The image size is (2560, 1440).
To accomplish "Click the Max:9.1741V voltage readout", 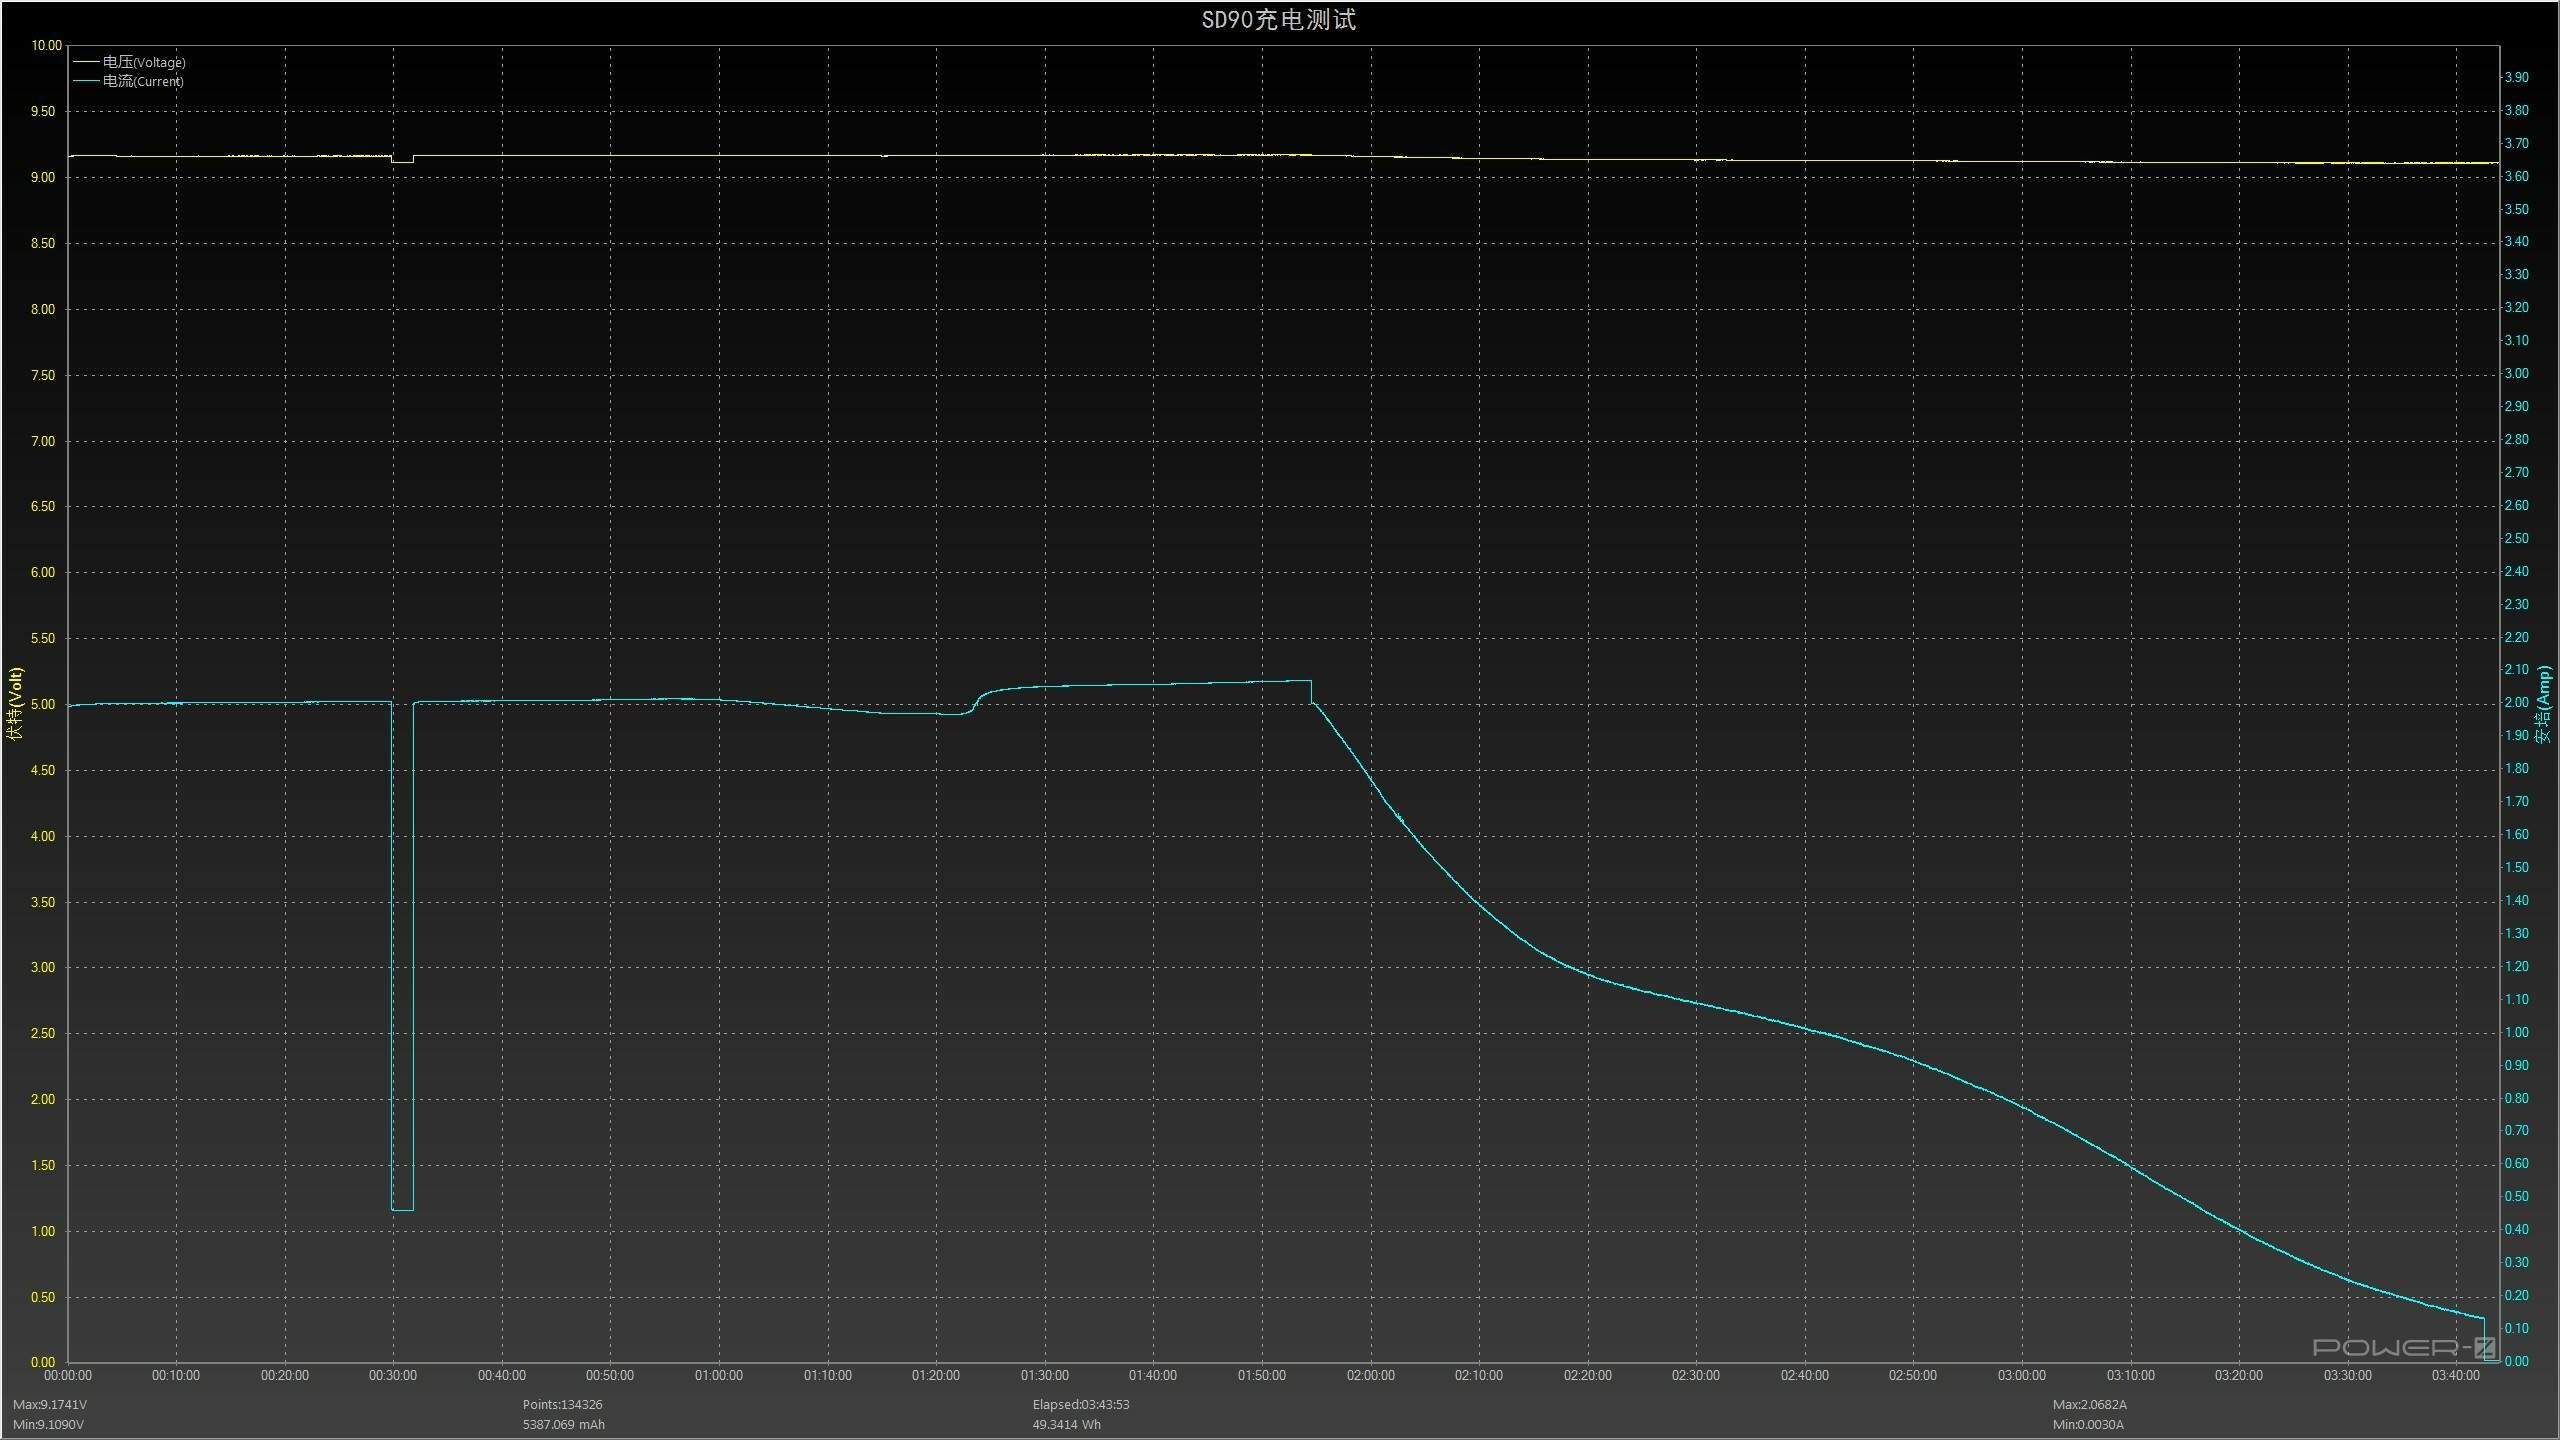I will [50, 1404].
